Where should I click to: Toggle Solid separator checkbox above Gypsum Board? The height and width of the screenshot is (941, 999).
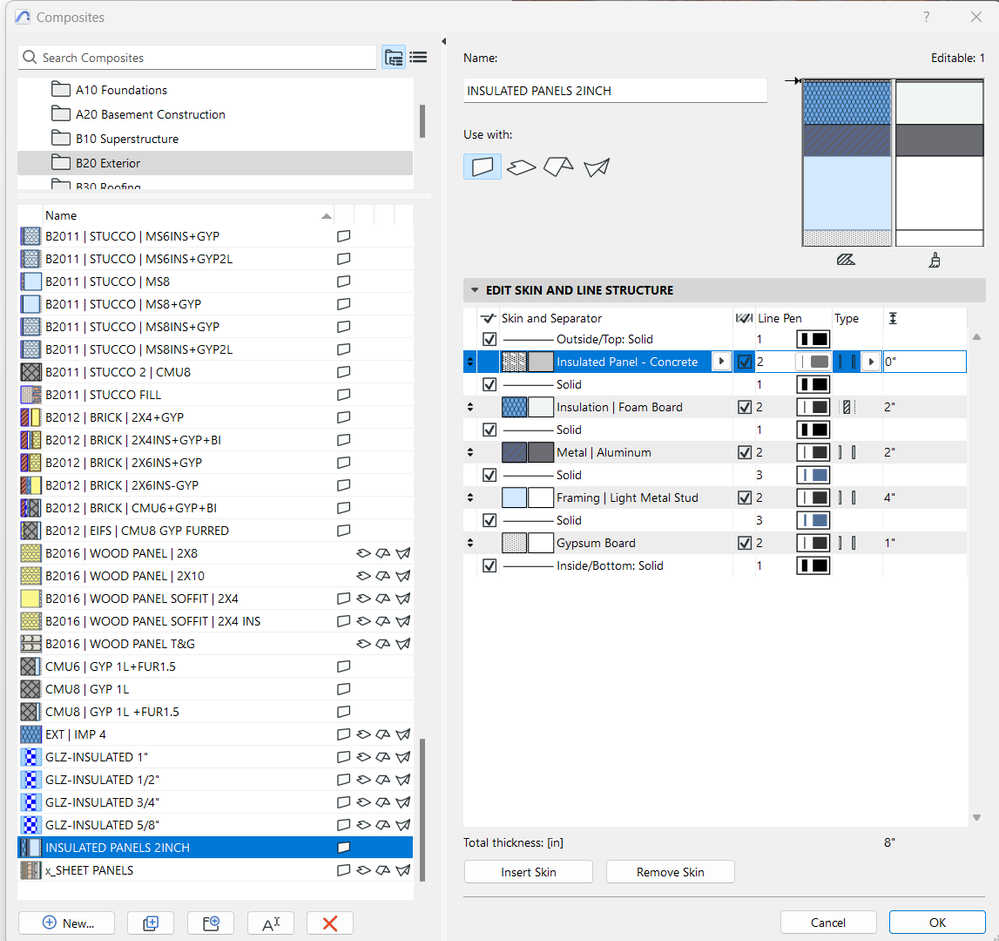pos(489,521)
